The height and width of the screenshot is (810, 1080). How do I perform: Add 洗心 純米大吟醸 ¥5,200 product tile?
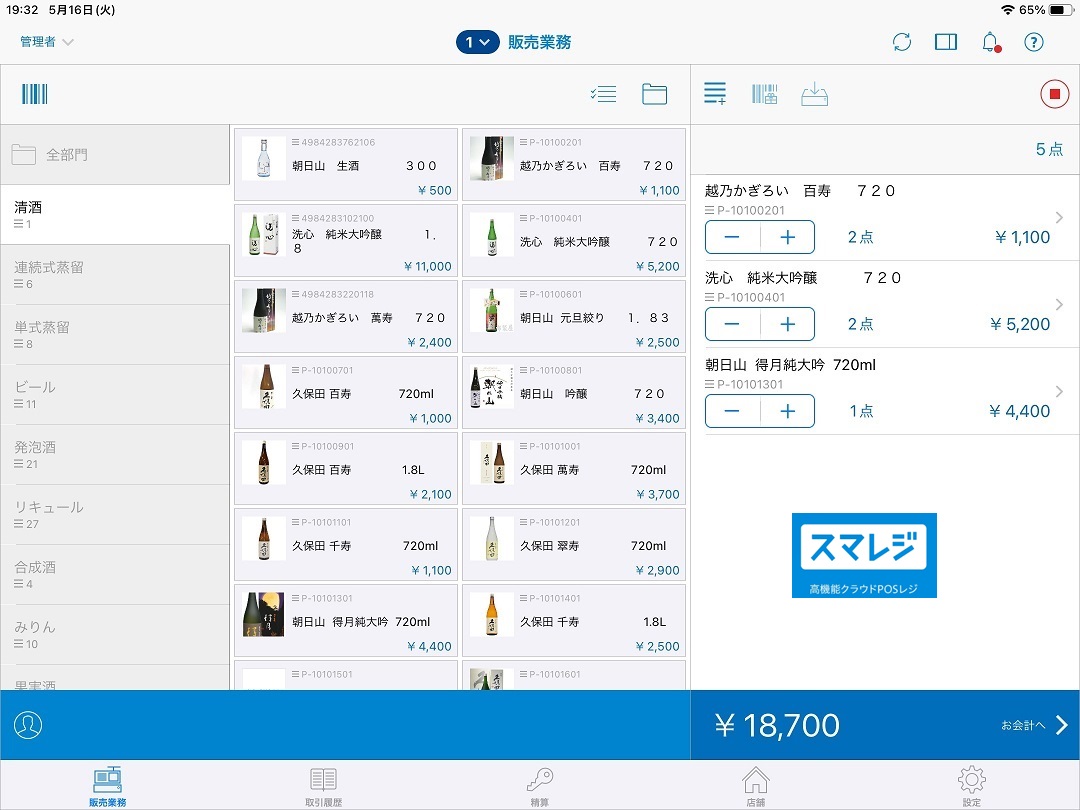[x=574, y=240]
